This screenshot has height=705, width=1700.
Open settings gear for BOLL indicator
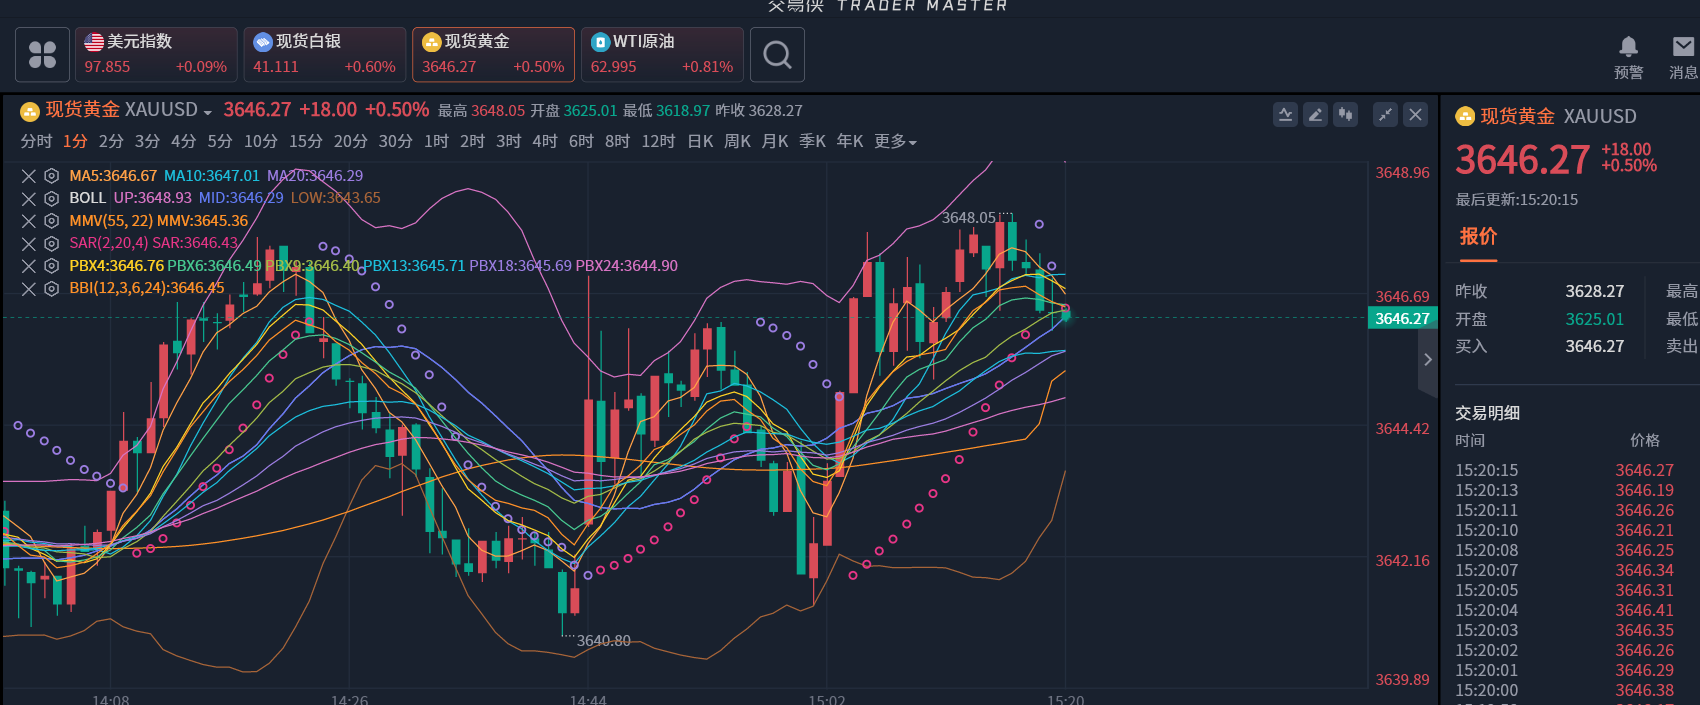coord(51,198)
